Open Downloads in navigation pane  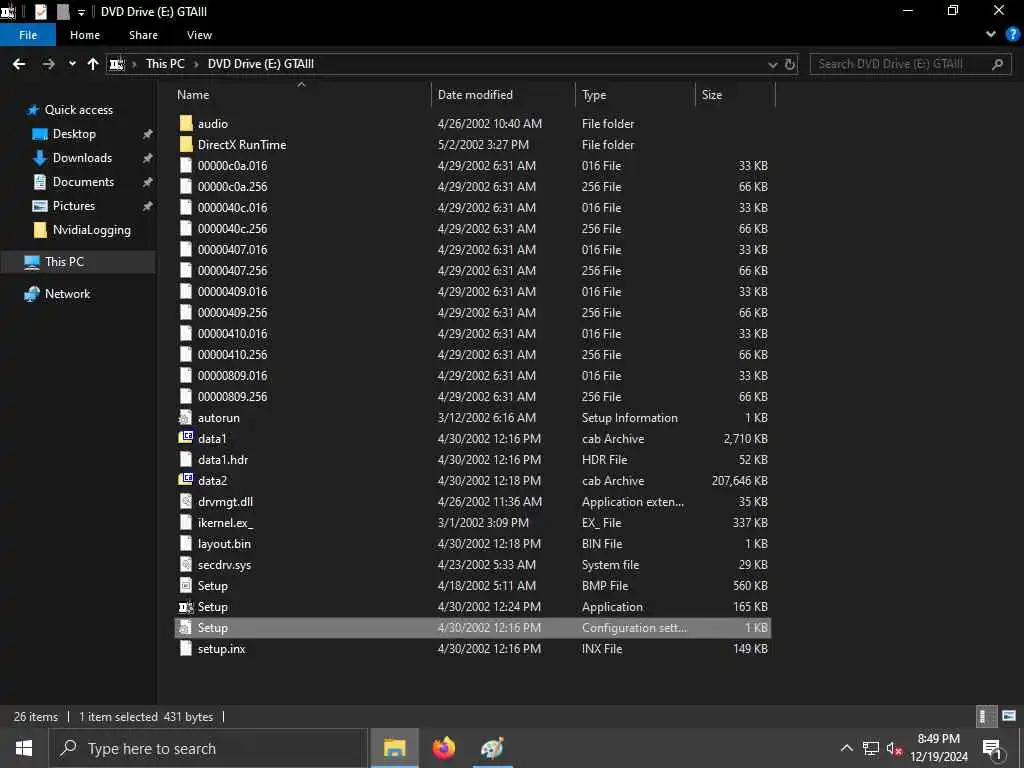82,158
